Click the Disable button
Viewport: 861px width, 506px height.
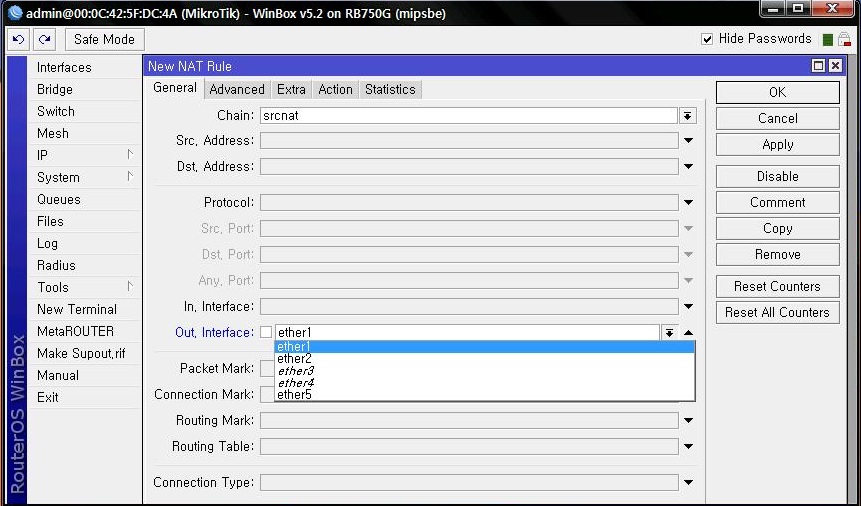(778, 176)
